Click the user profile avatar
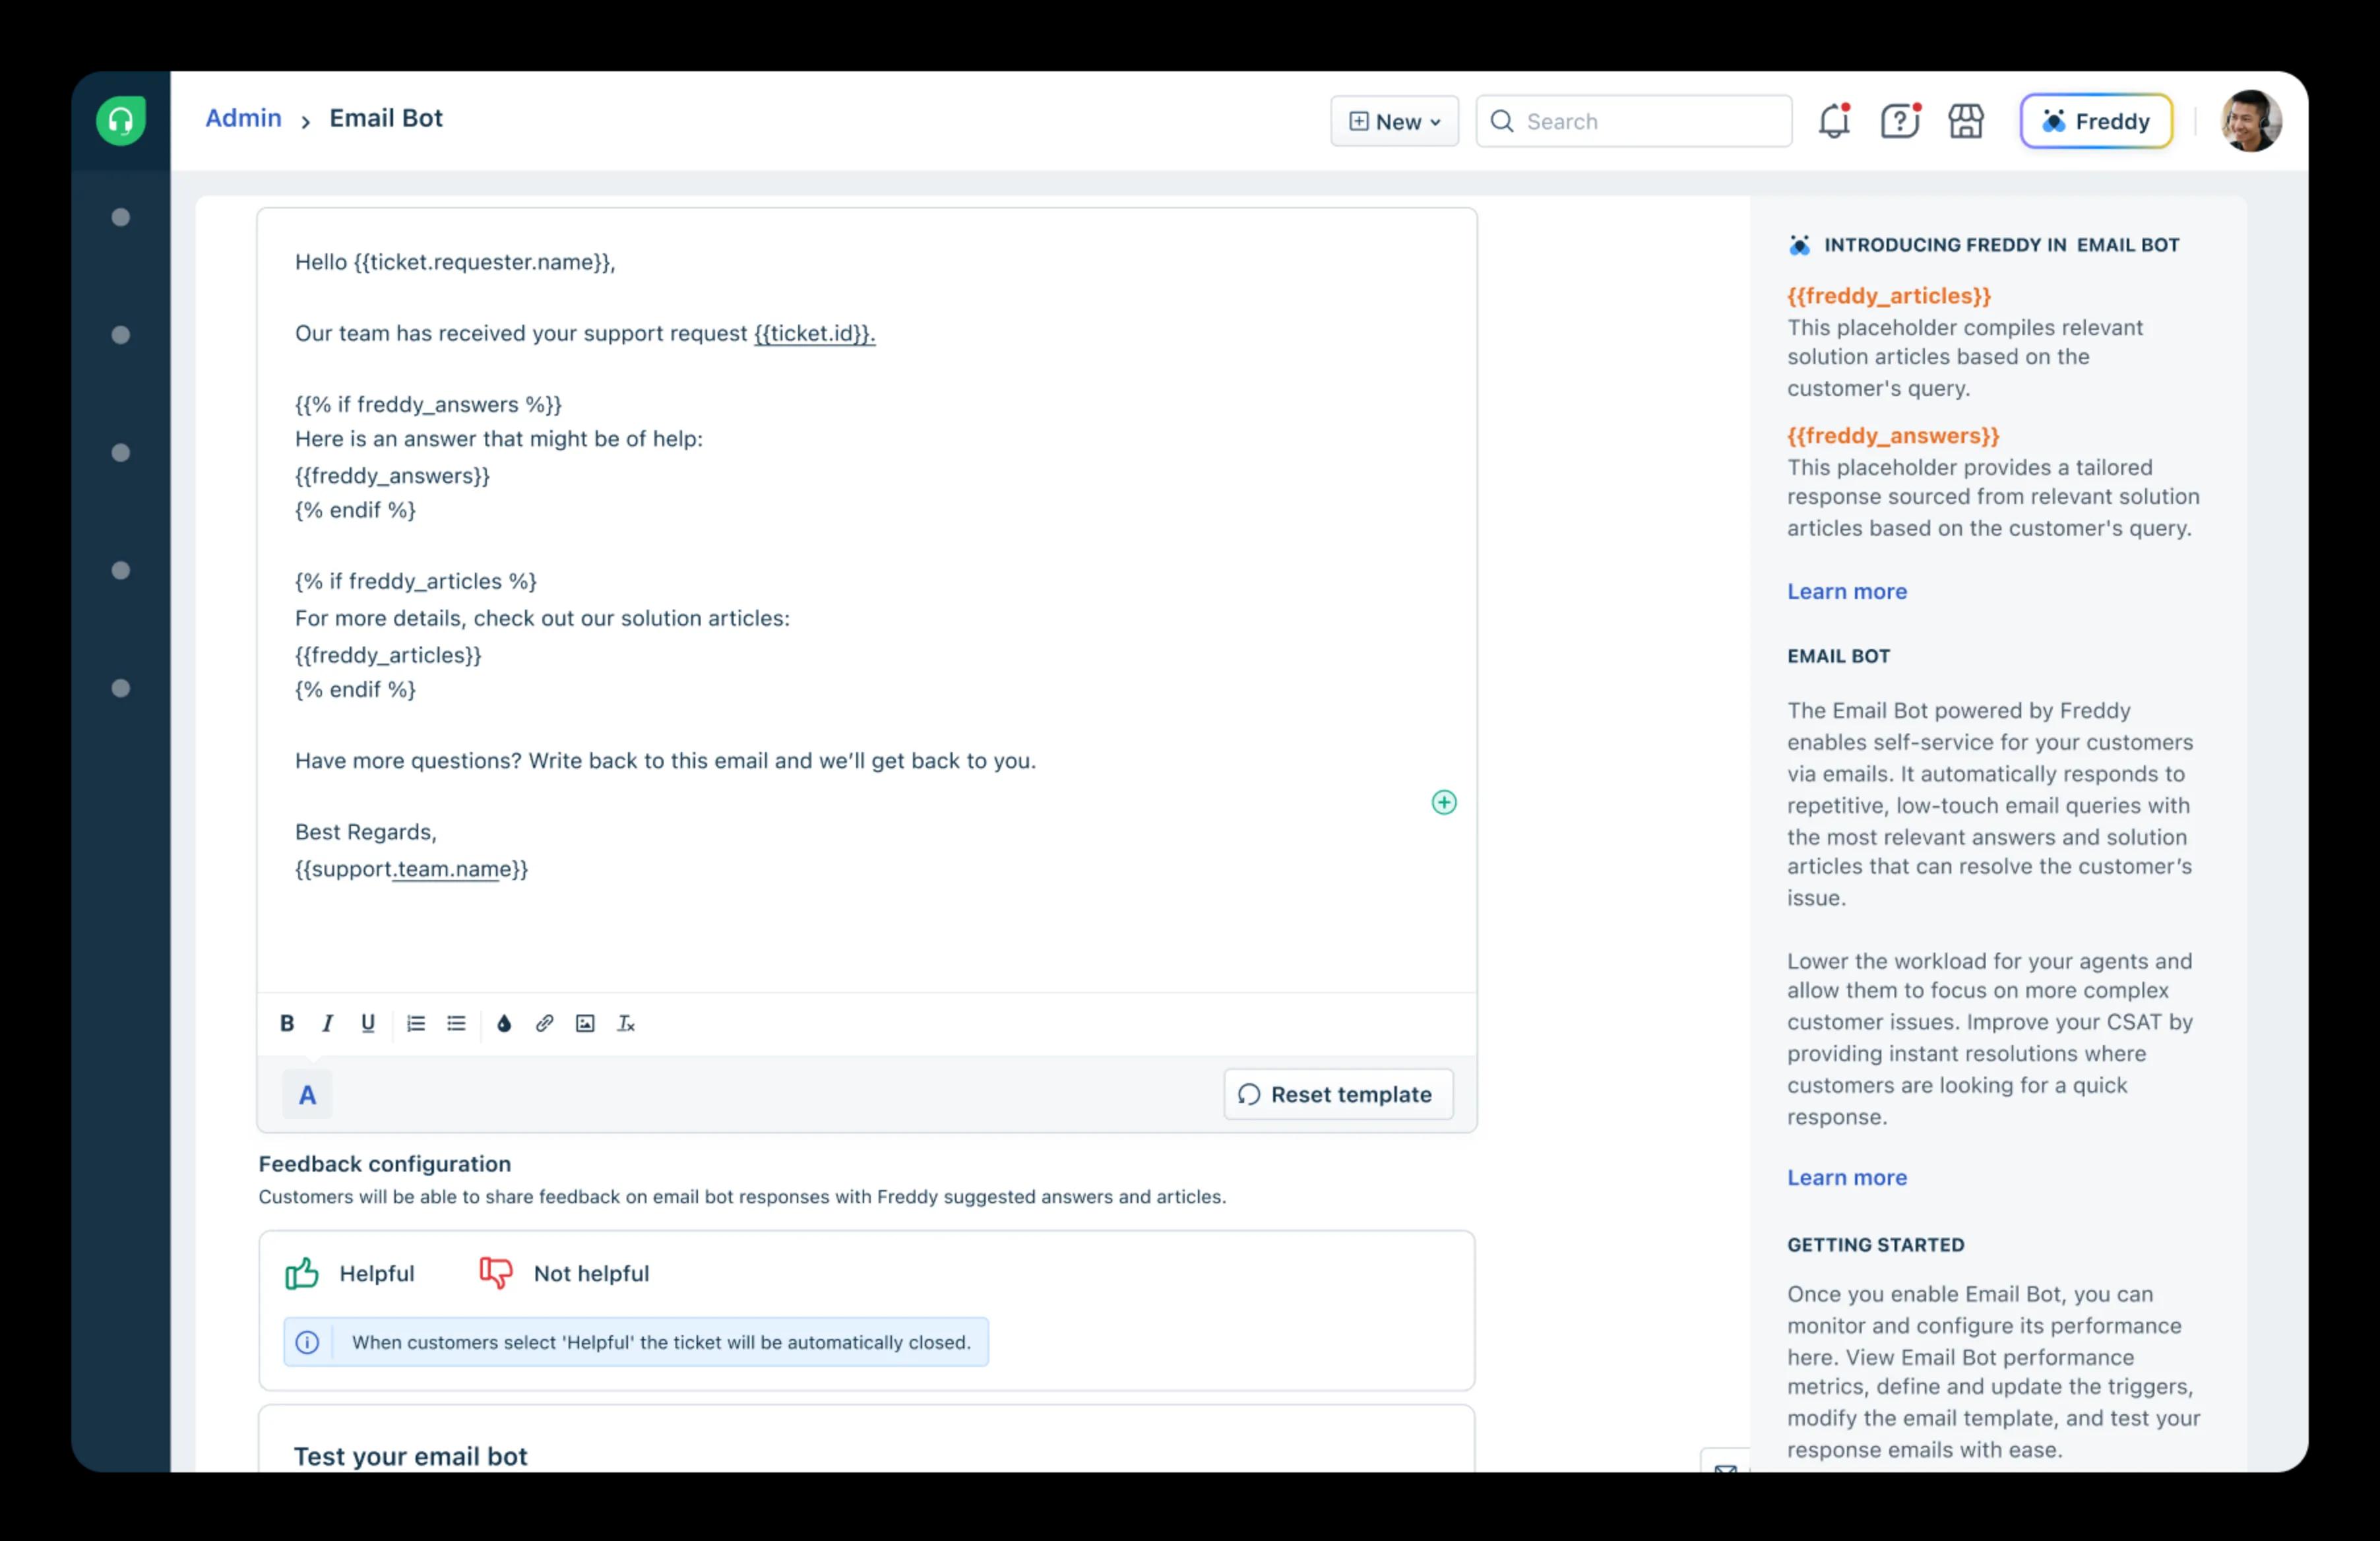Image resolution: width=2380 pixels, height=1541 pixels. pos(2251,121)
